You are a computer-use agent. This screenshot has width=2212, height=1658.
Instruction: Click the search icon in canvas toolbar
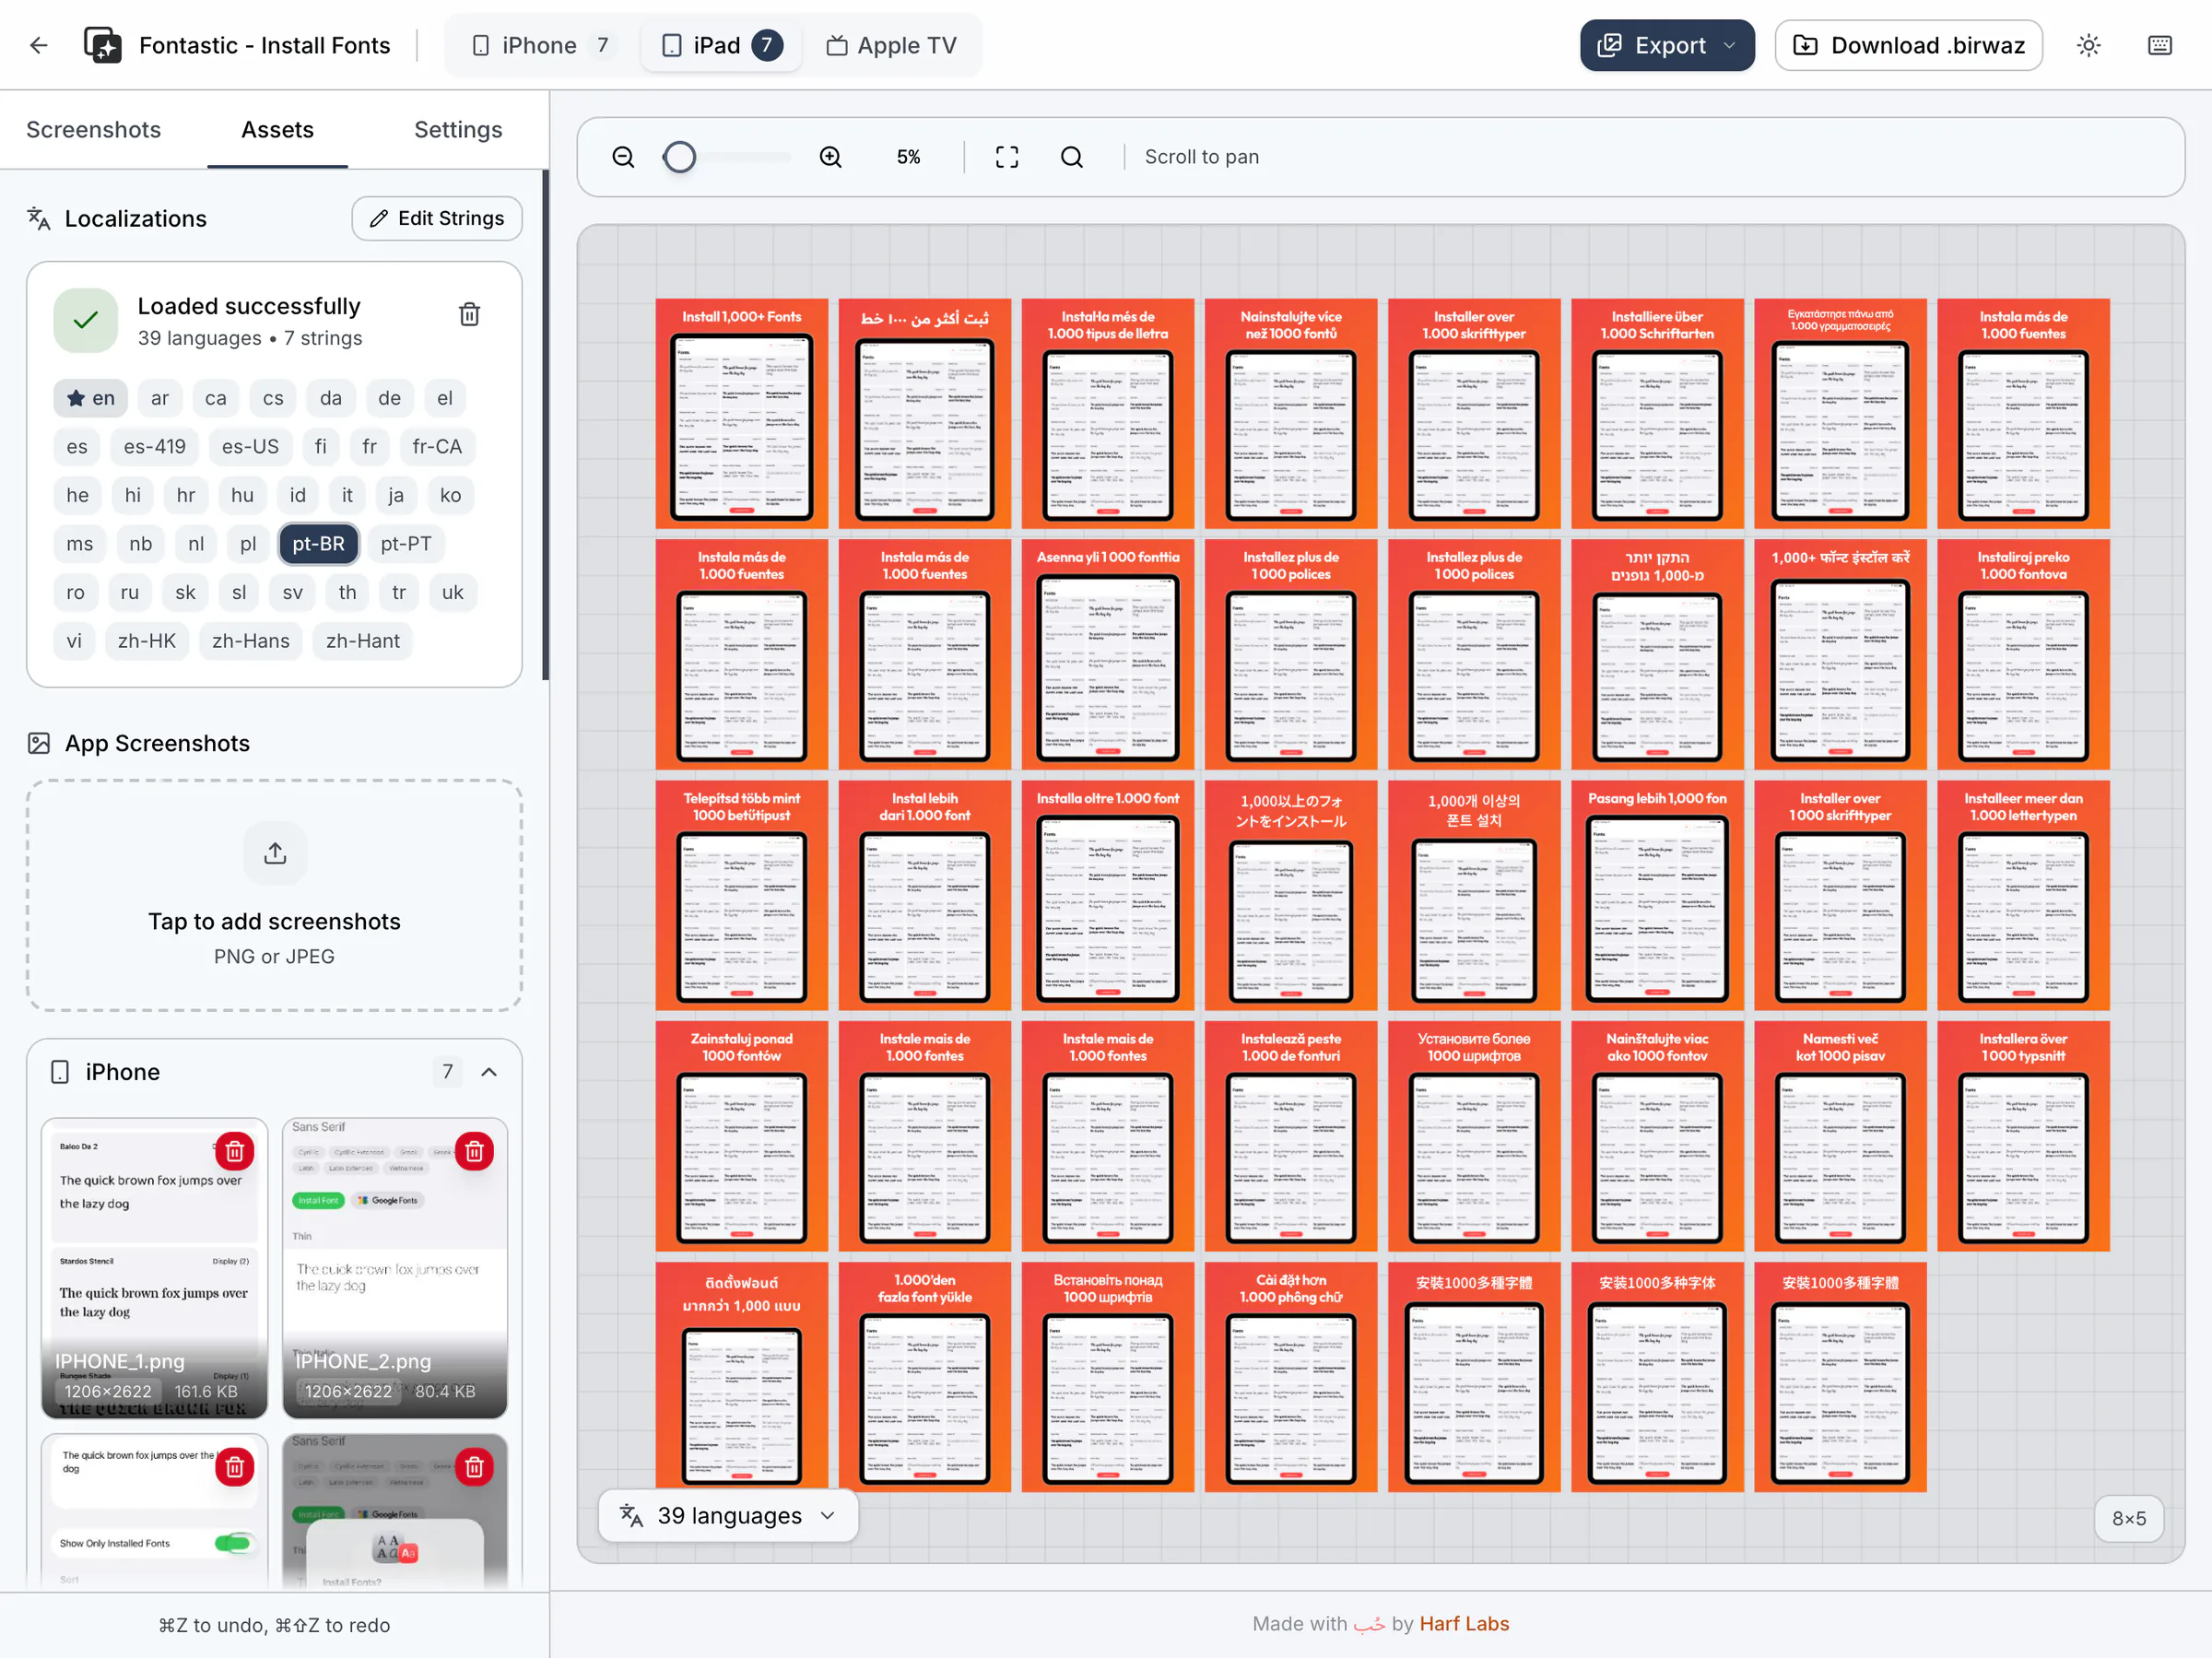tap(1071, 157)
